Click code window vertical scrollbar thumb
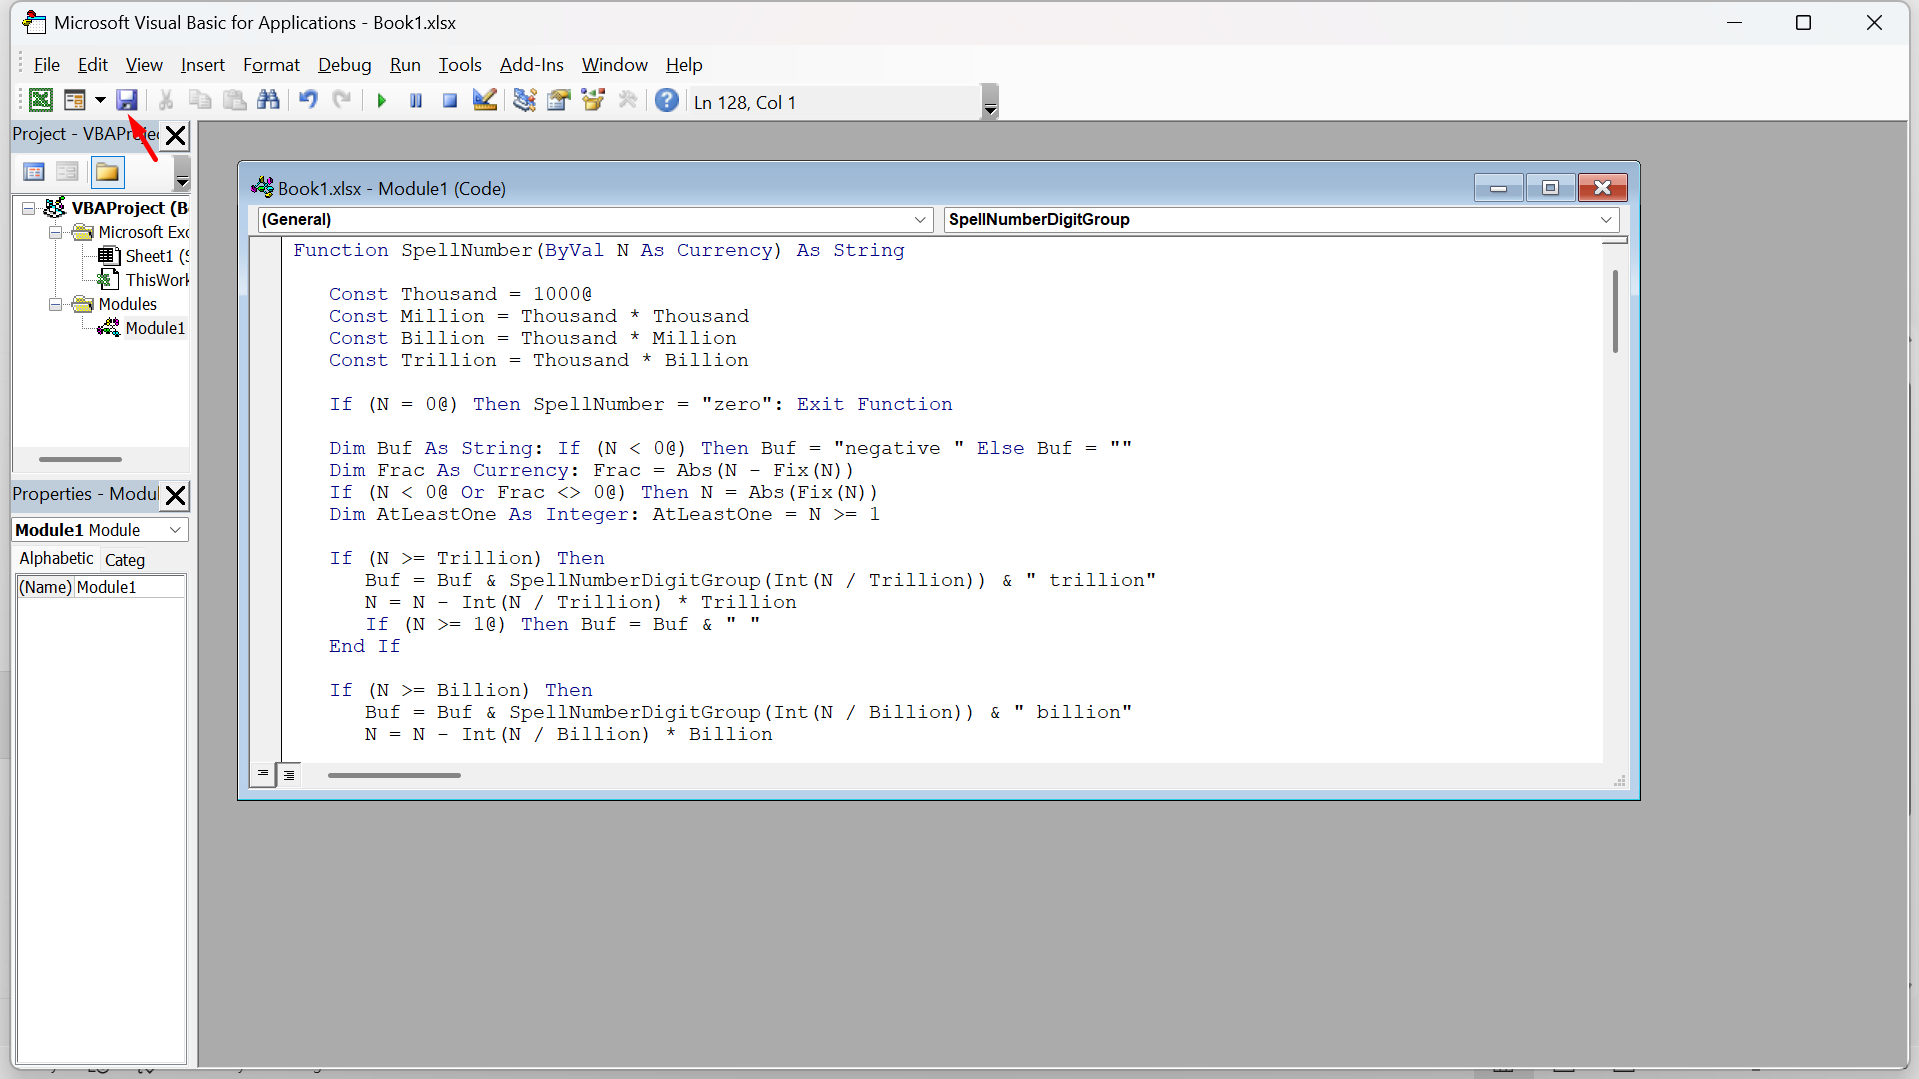The width and height of the screenshot is (1919, 1079). tap(1615, 311)
